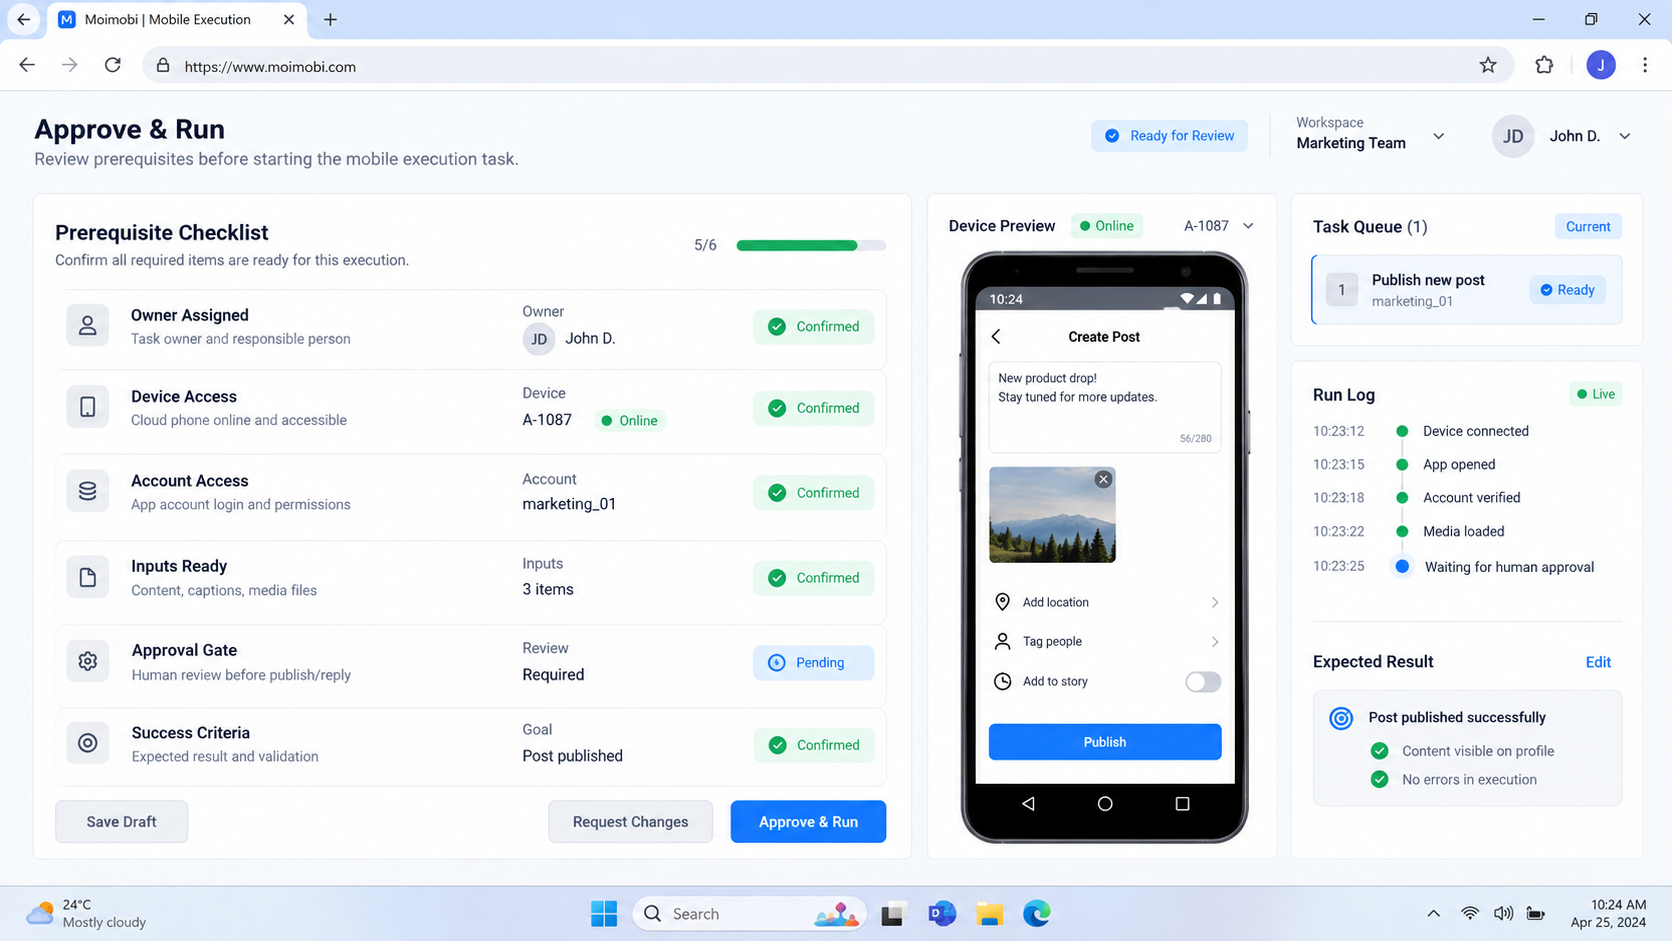Click the Ready badge on the task card

click(1567, 290)
